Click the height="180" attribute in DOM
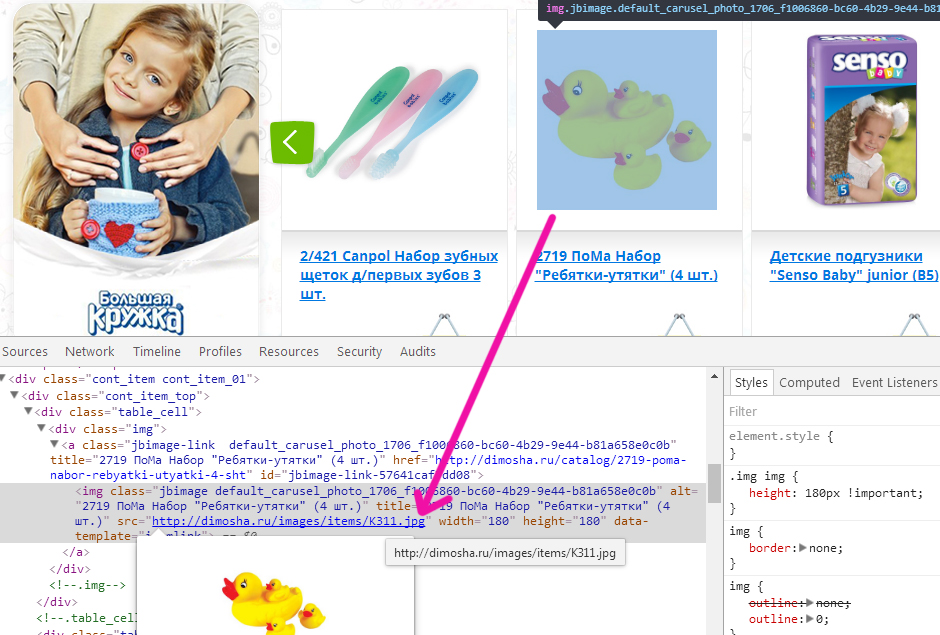 point(565,521)
